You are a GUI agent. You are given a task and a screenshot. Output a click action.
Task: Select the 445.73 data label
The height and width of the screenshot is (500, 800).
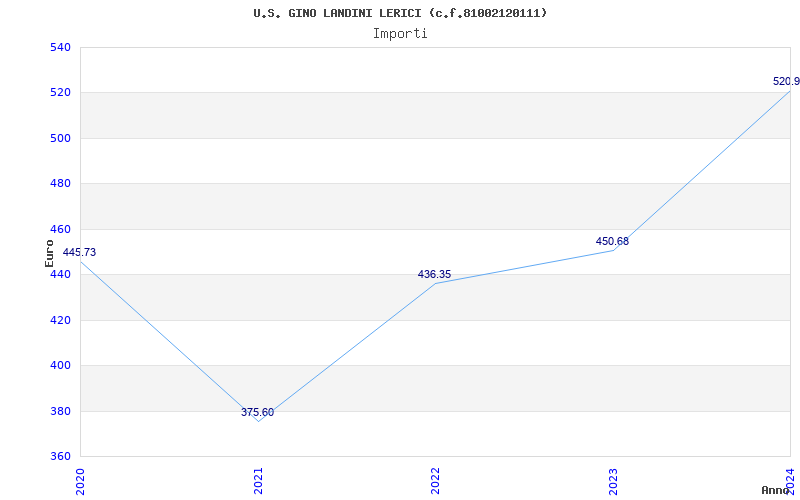click(x=79, y=253)
